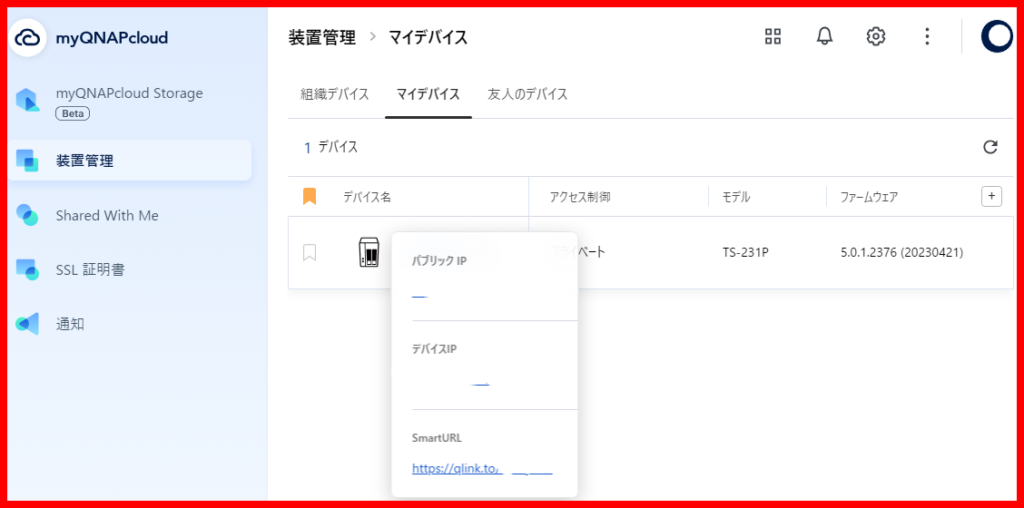1024x508 pixels.
Task: Click the user profile avatar
Action: tap(997, 37)
